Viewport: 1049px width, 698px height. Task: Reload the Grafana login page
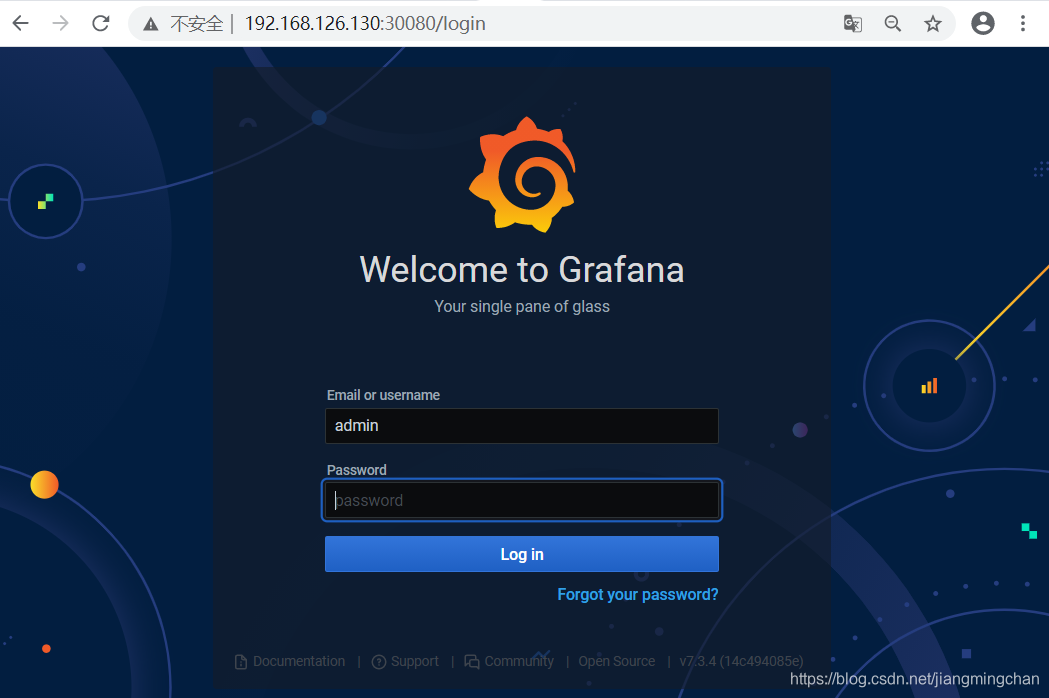pyautogui.click(x=101, y=23)
